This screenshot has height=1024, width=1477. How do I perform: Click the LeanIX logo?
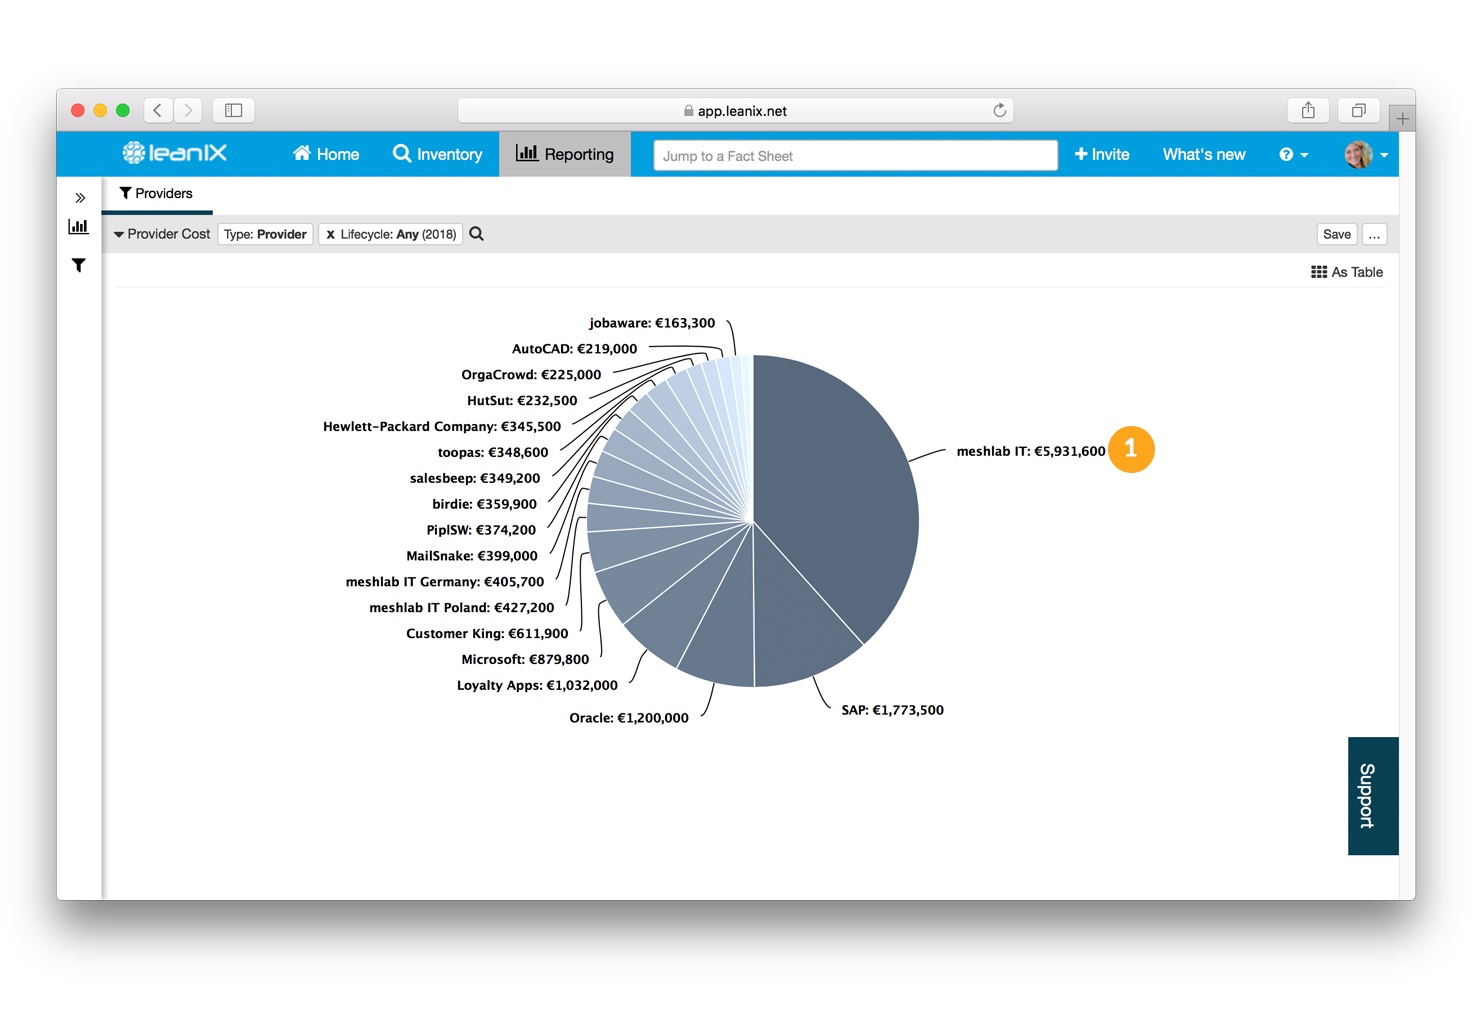point(174,153)
